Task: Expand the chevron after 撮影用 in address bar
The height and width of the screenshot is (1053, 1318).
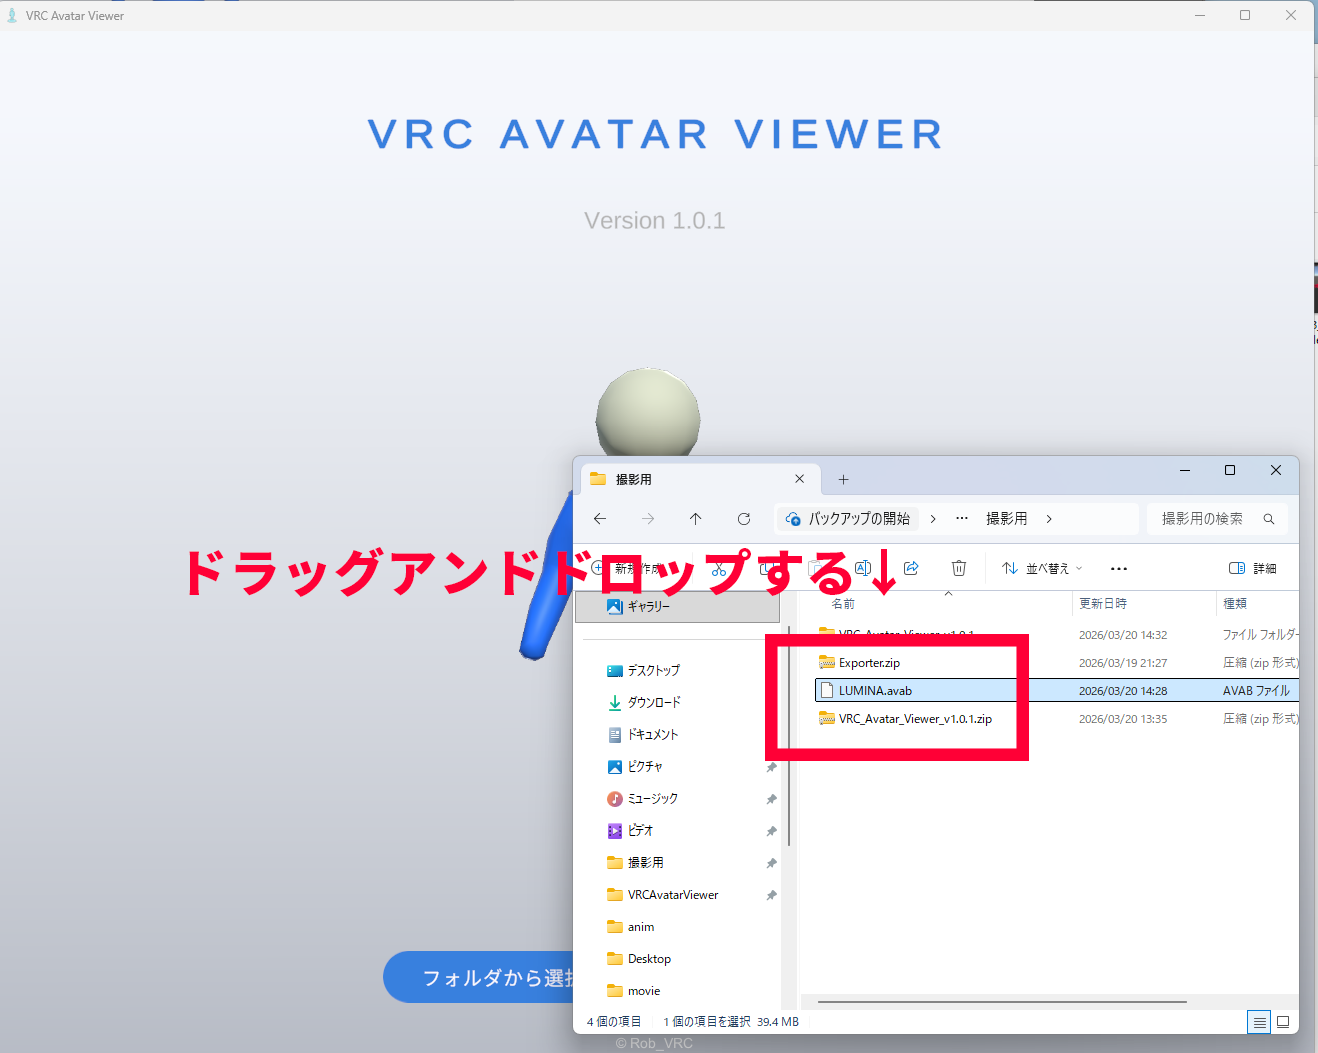Action: pyautogui.click(x=1049, y=519)
